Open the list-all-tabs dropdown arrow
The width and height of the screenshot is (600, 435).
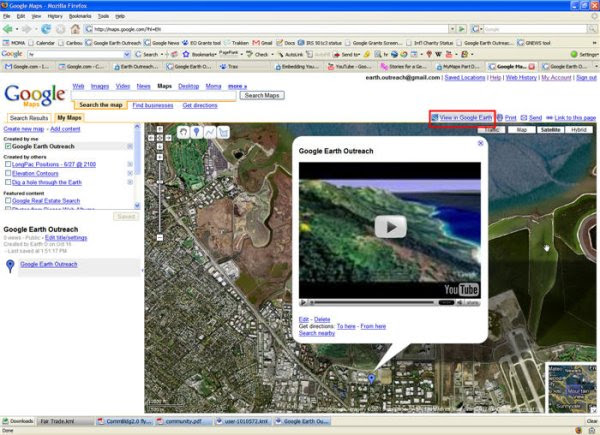[597, 67]
